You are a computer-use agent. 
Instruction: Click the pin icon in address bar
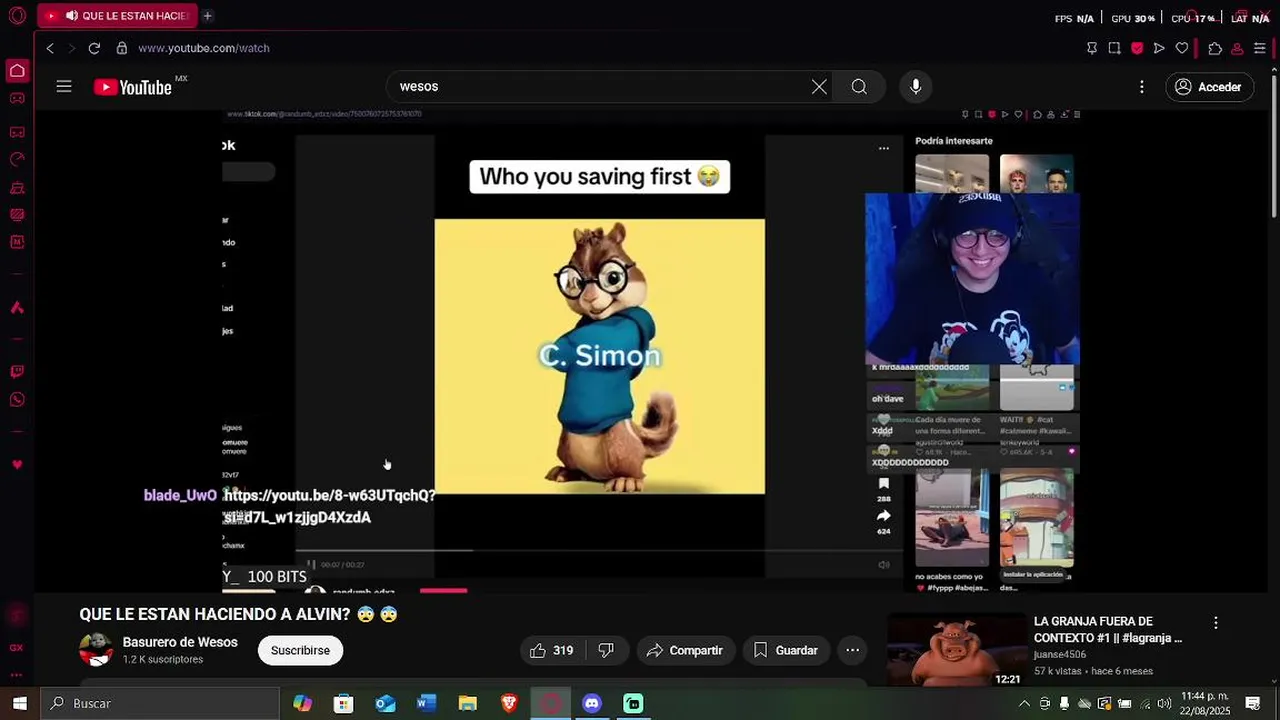[x=1091, y=48]
